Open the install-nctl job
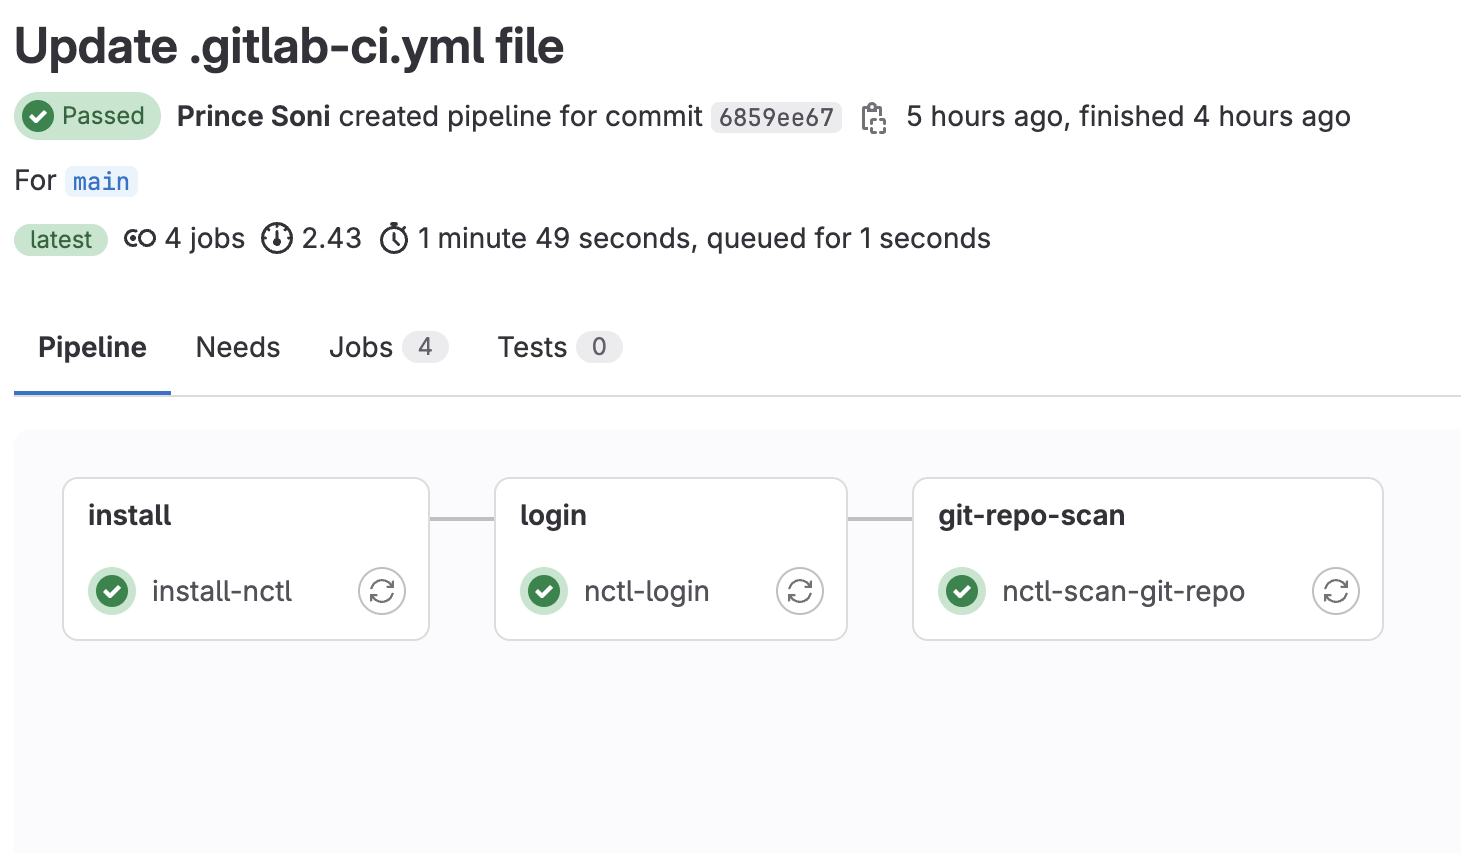This screenshot has width=1461, height=853. (x=222, y=591)
